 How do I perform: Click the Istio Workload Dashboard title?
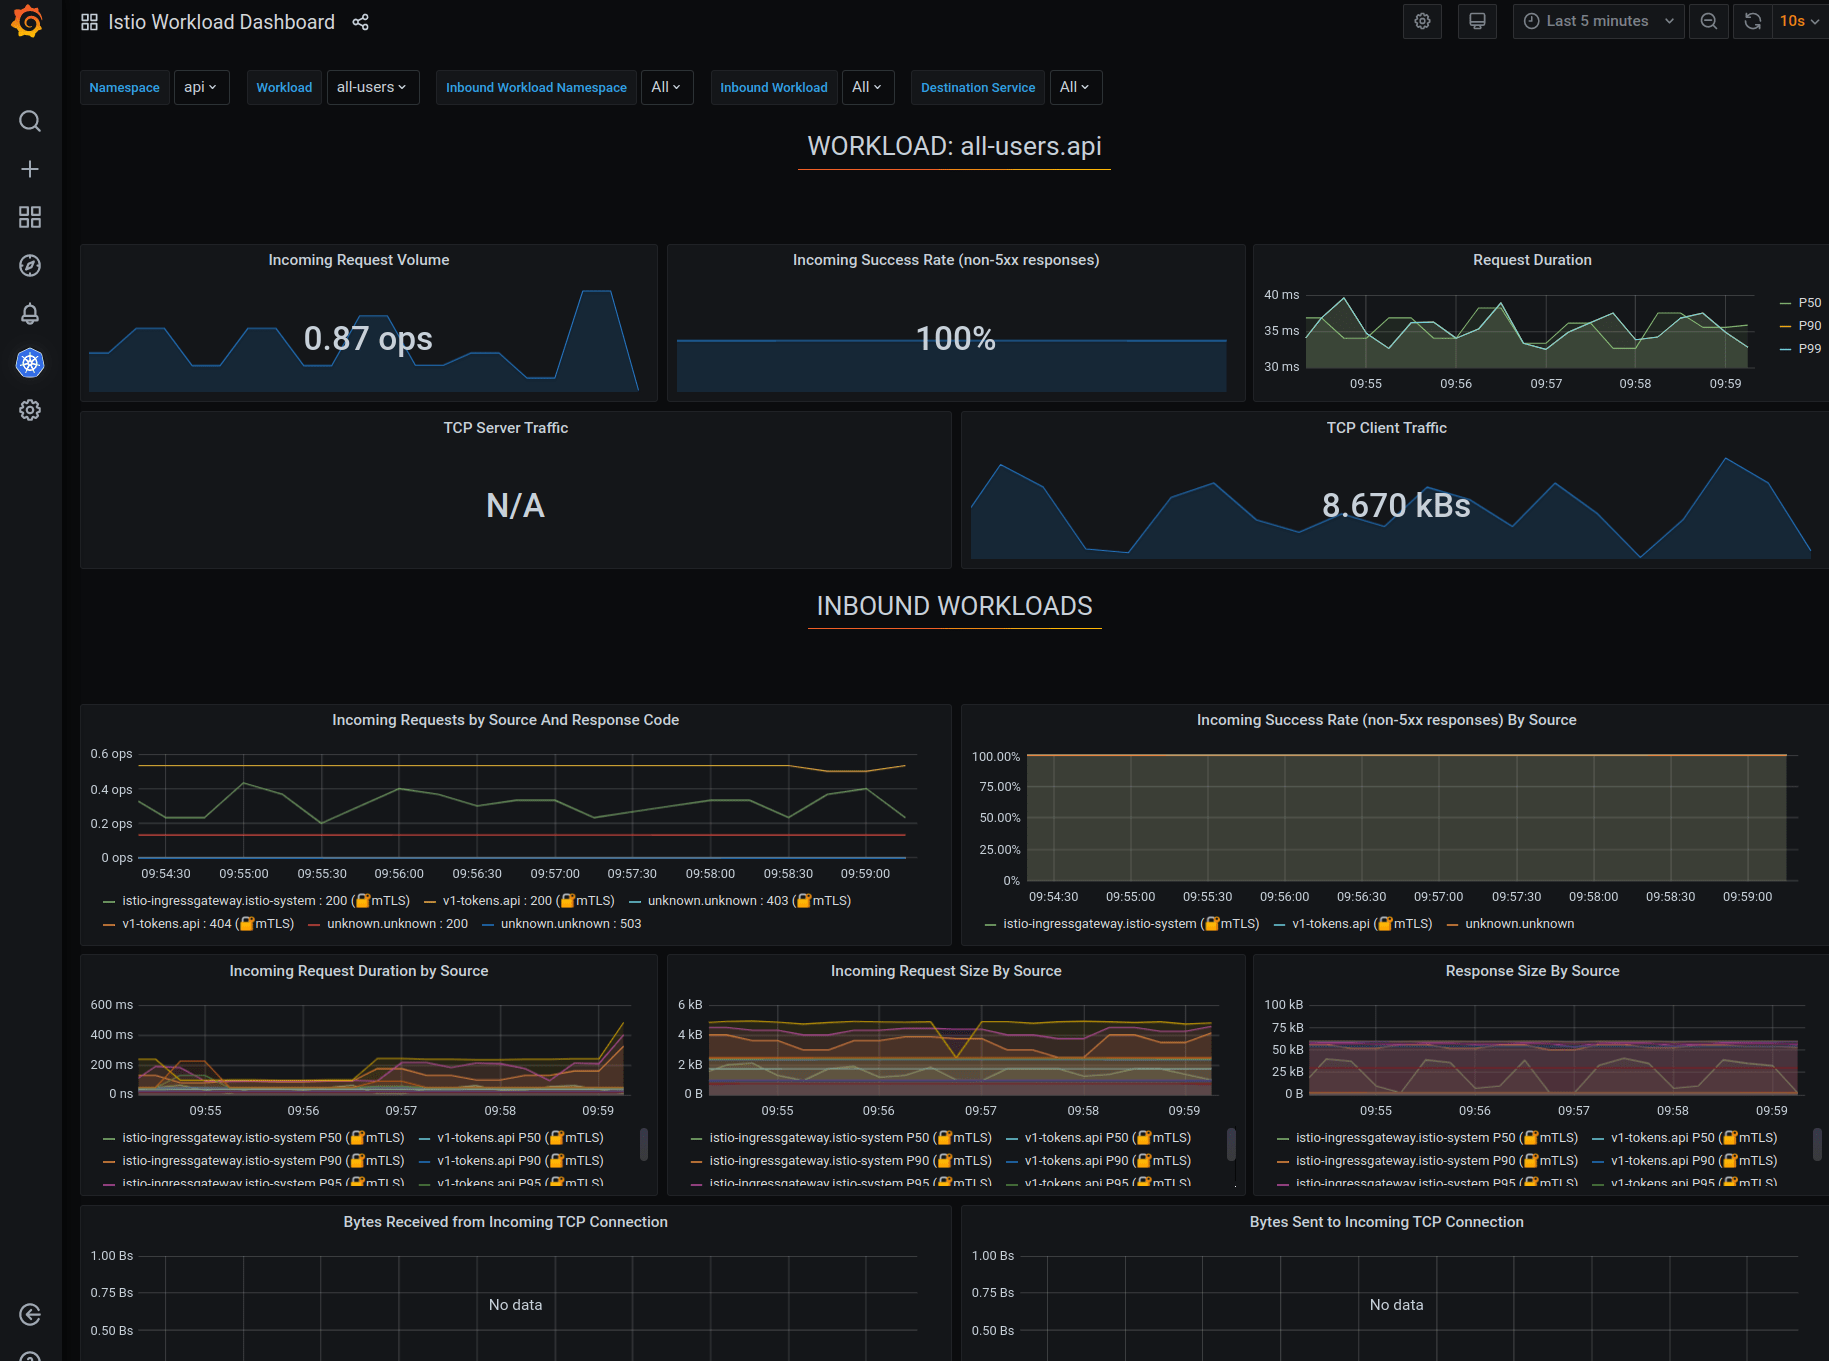pyautogui.click(x=221, y=22)
